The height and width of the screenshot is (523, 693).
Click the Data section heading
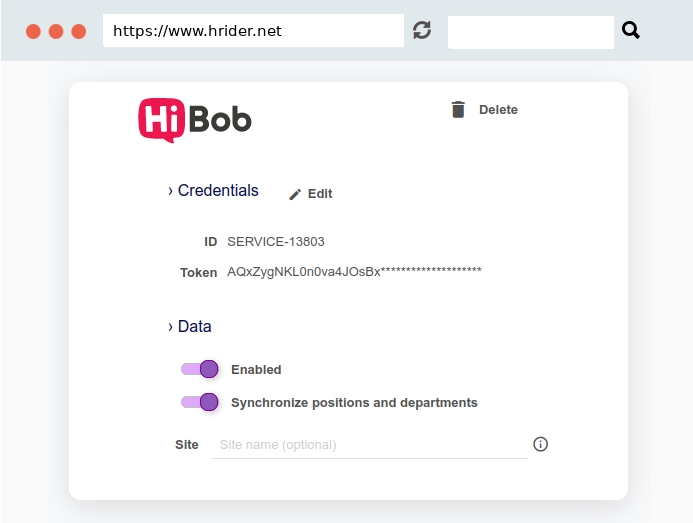(194, 326)
